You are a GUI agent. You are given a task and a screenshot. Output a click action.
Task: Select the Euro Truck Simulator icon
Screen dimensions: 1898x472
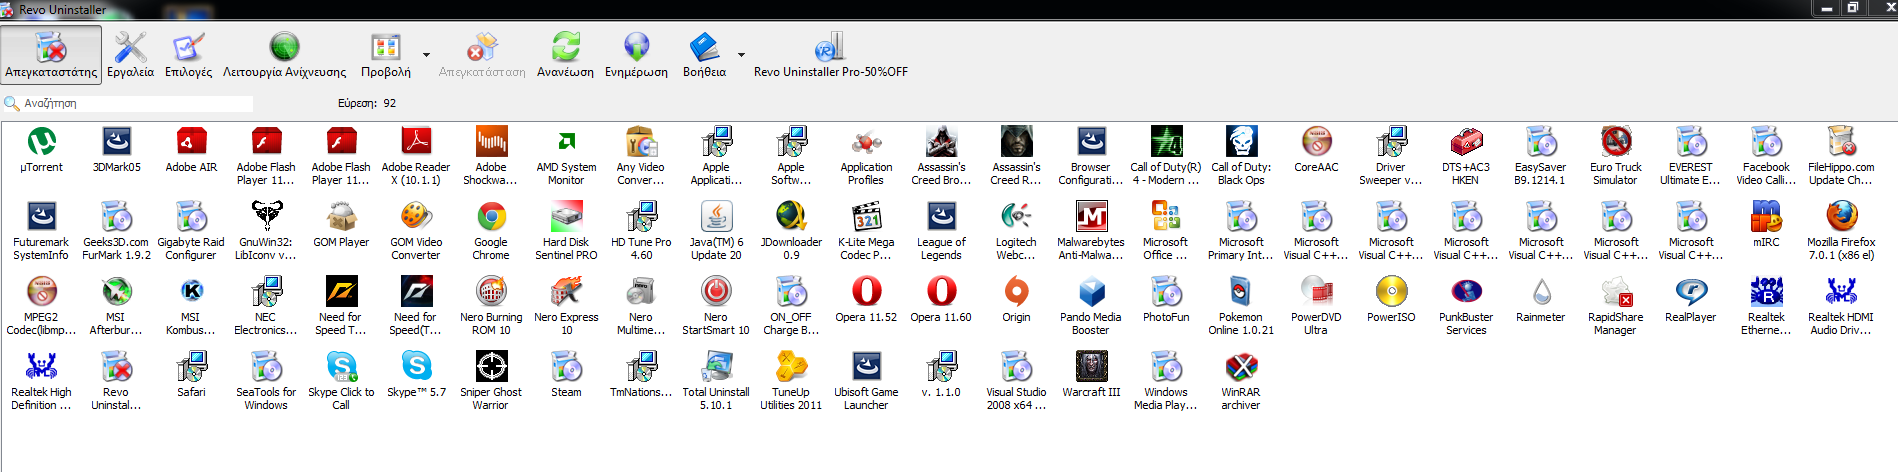pos(1616,142)
